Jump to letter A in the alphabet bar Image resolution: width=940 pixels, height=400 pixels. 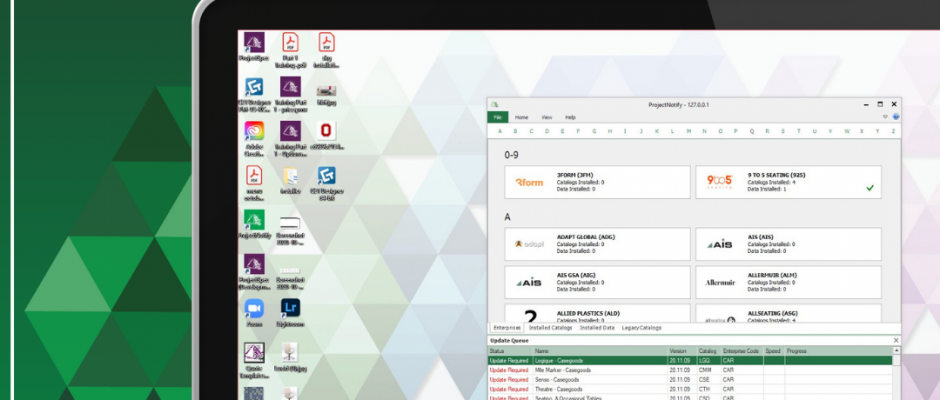[499, 131]
